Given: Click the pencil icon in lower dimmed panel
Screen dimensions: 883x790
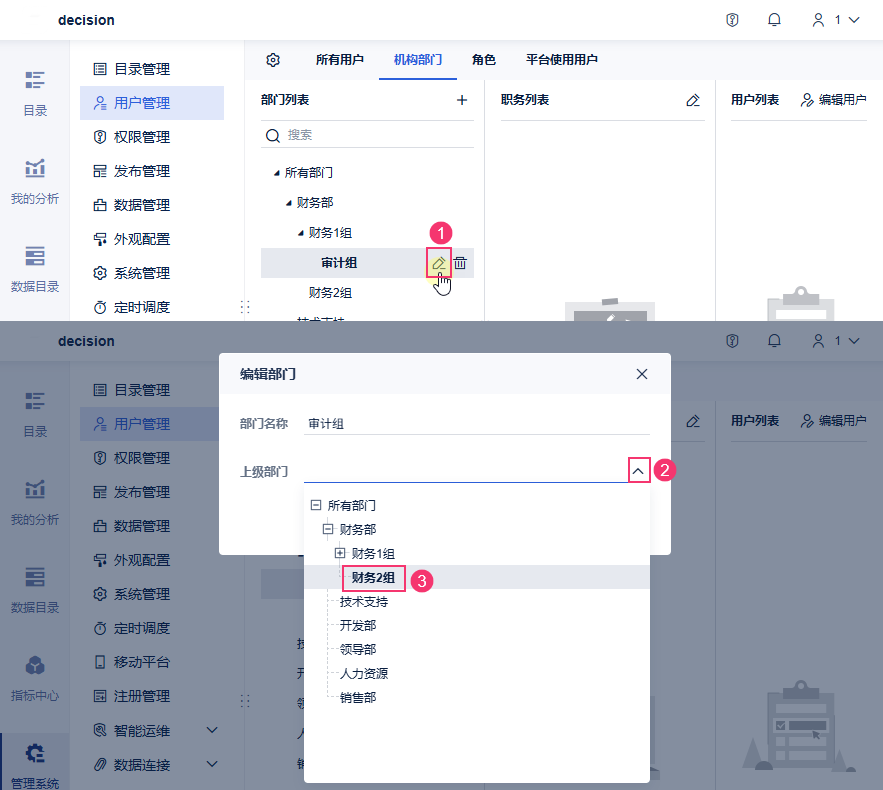Looking at the screenshot, I should coord(693,421).
